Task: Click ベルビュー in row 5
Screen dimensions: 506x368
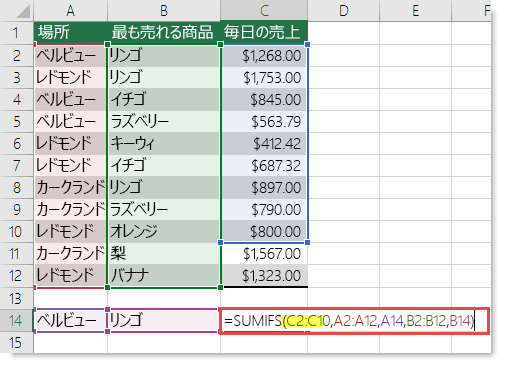Action: pos(70,121)
